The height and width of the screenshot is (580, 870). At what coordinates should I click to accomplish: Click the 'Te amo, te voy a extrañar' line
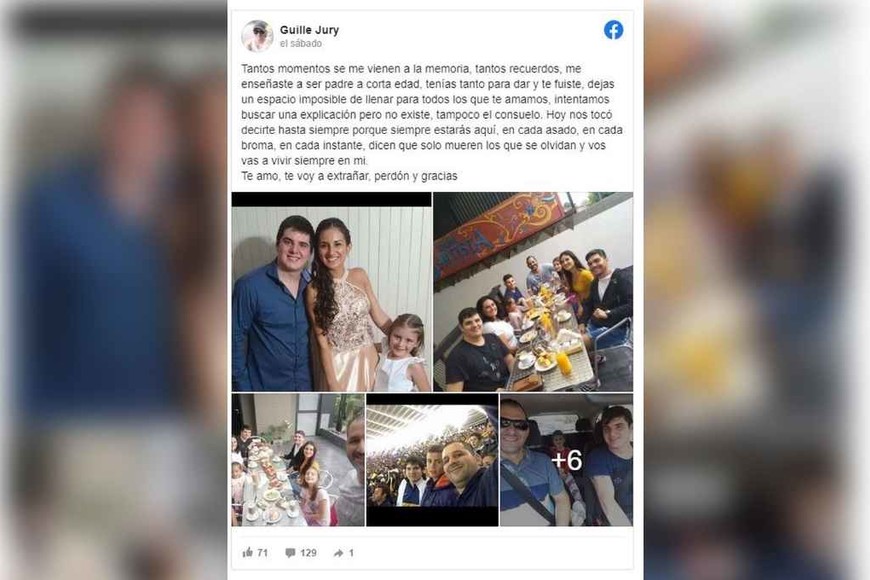pos(349,176)
